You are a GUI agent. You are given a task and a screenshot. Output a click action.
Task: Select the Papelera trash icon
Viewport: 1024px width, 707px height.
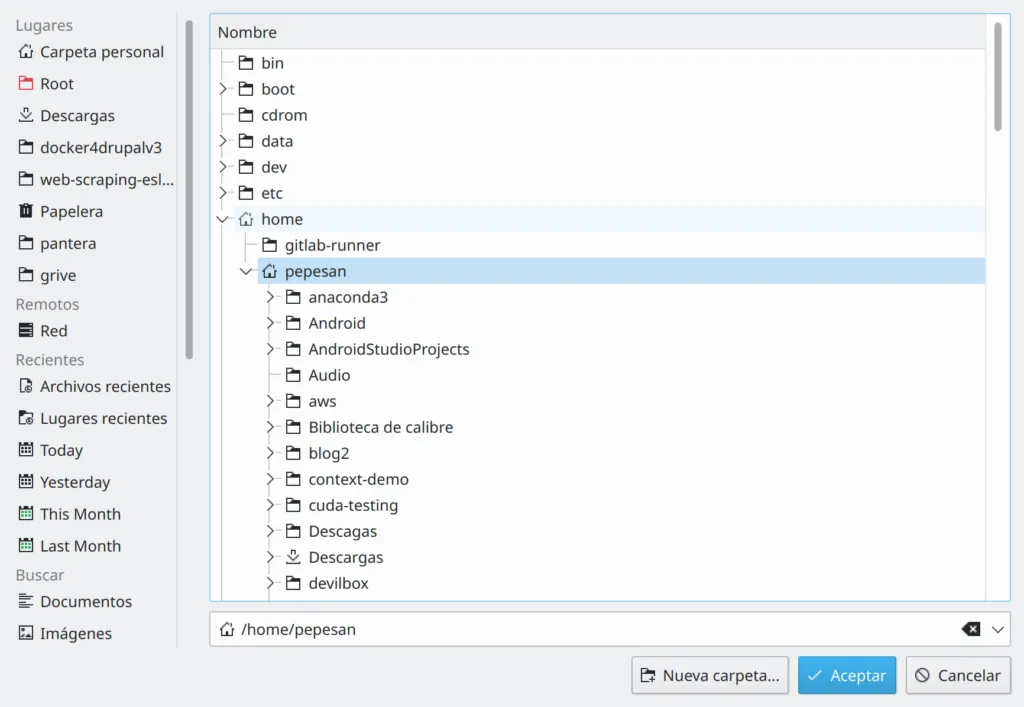tap(26, 212)
